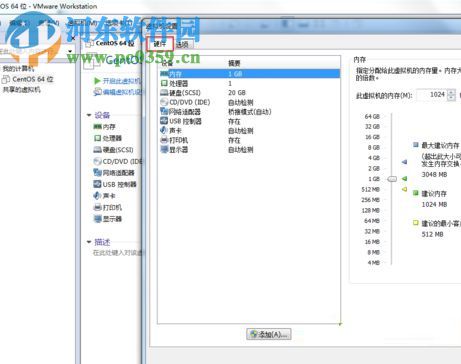Click the 8 GB label on memory scale

pyautogui.click(x=374, y=147)
